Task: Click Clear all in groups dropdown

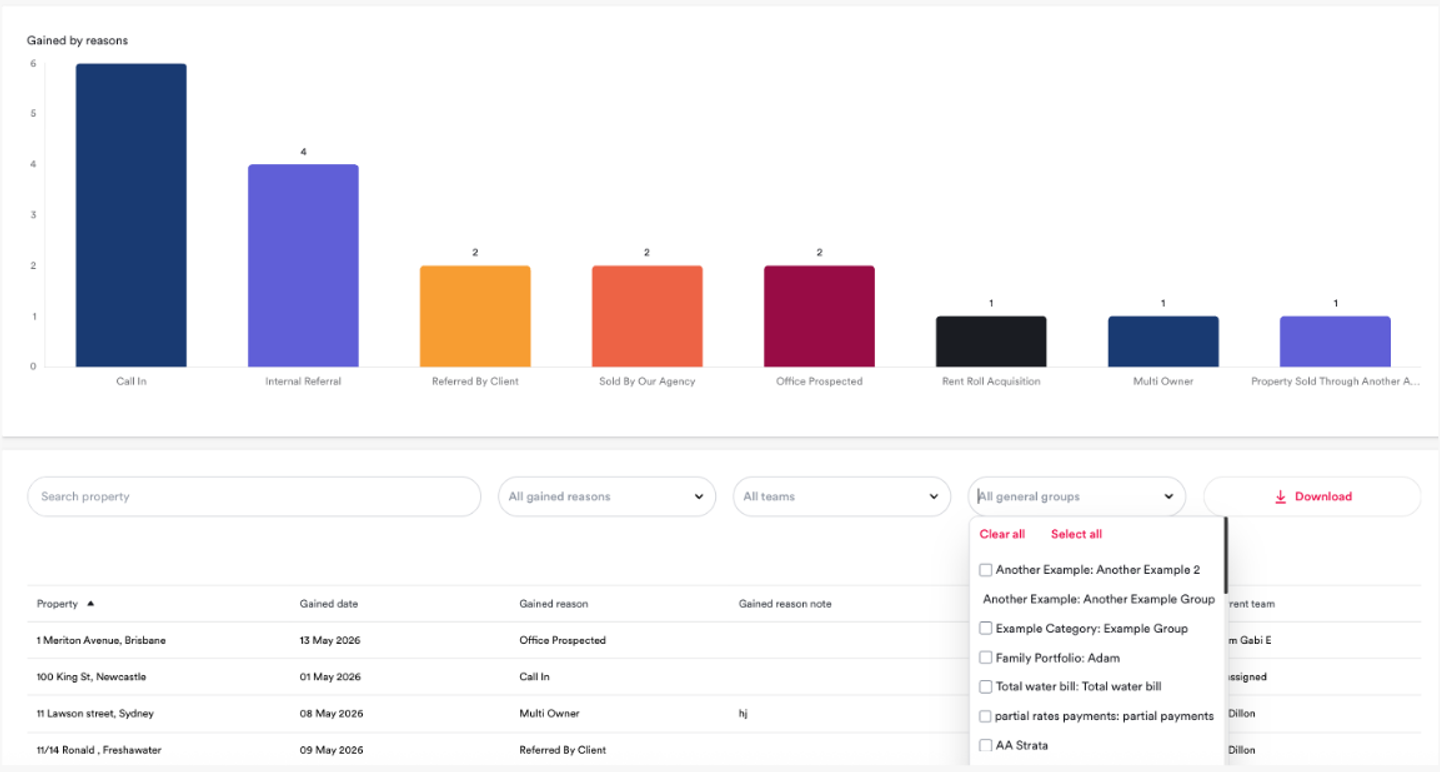Action: [1002, 534]
